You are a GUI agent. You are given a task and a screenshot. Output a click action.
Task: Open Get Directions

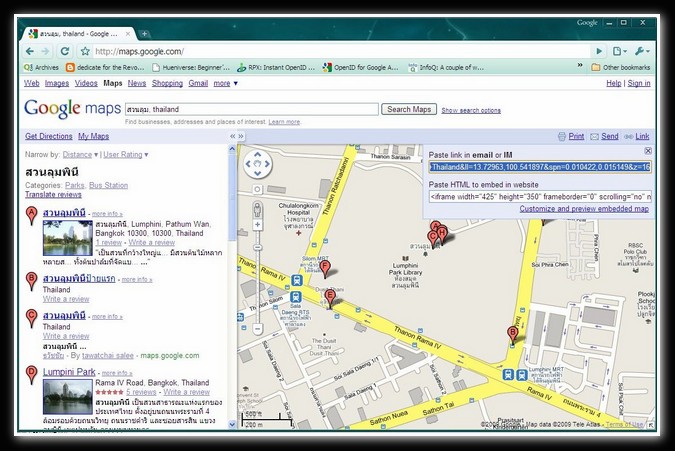(x=49, y=136)
